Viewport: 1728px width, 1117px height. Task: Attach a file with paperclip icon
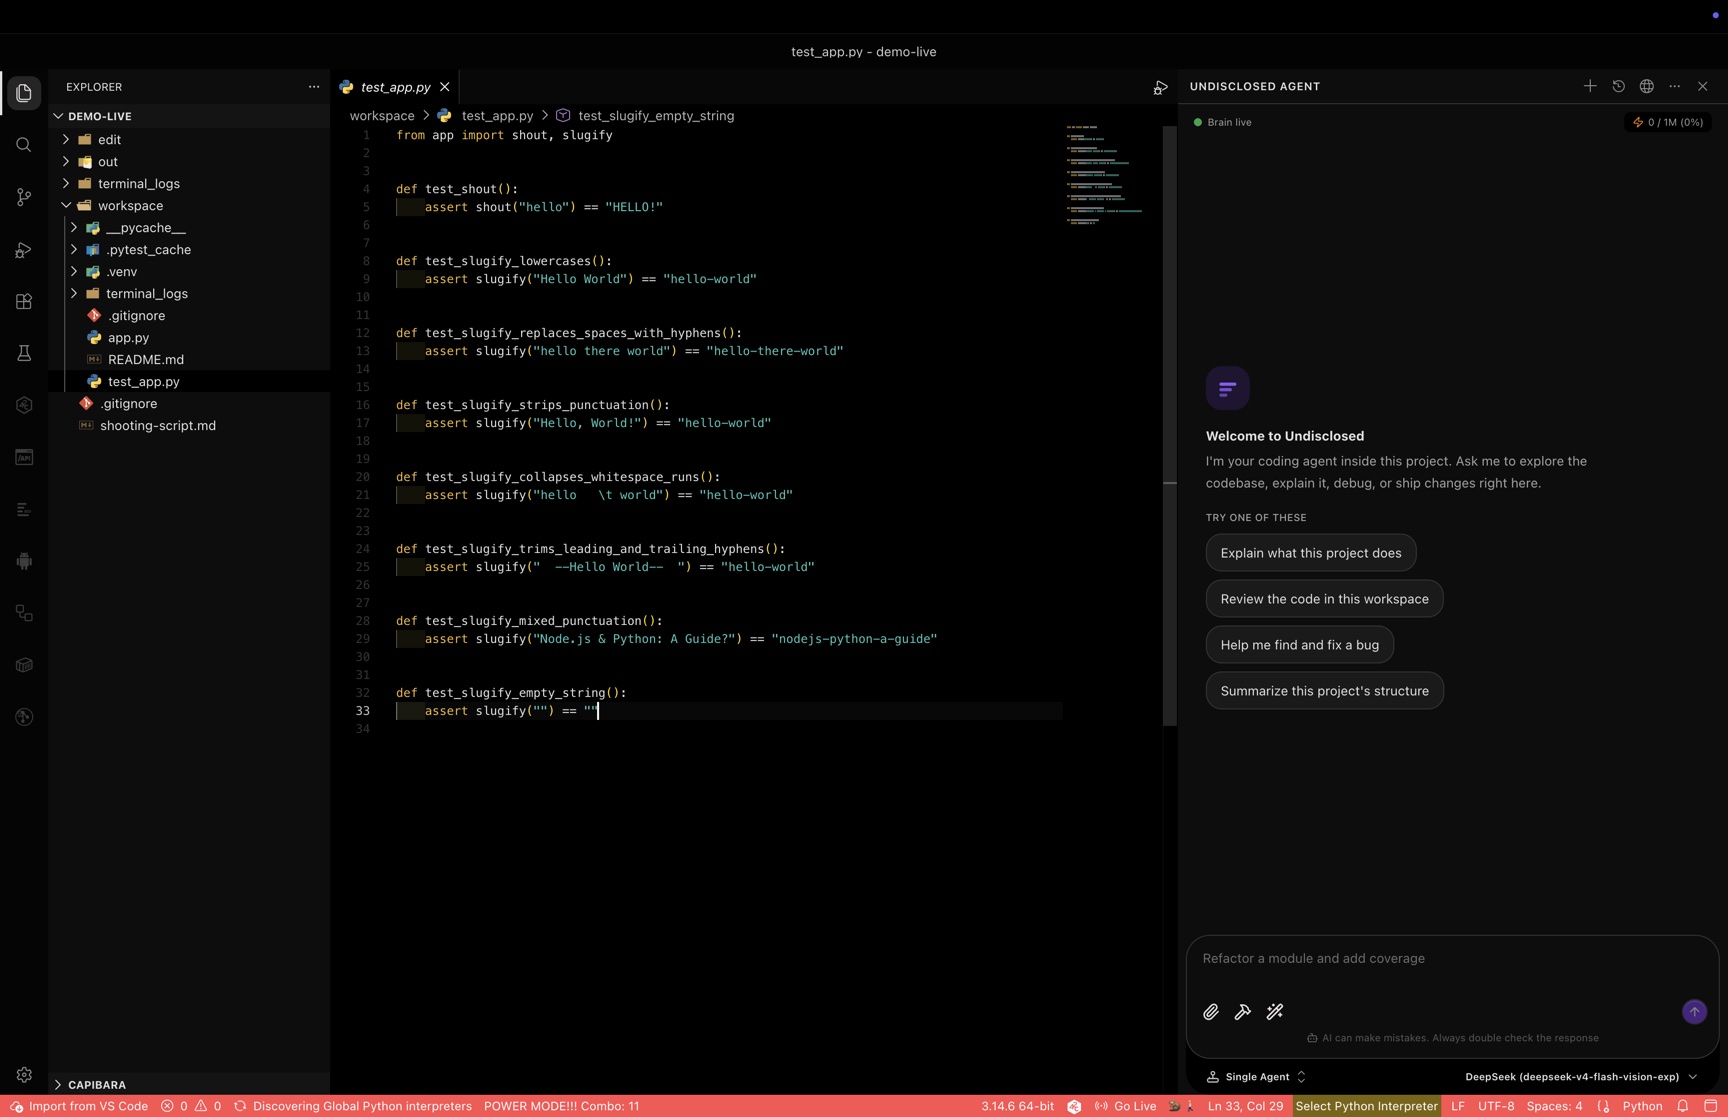[1211, 1012]
